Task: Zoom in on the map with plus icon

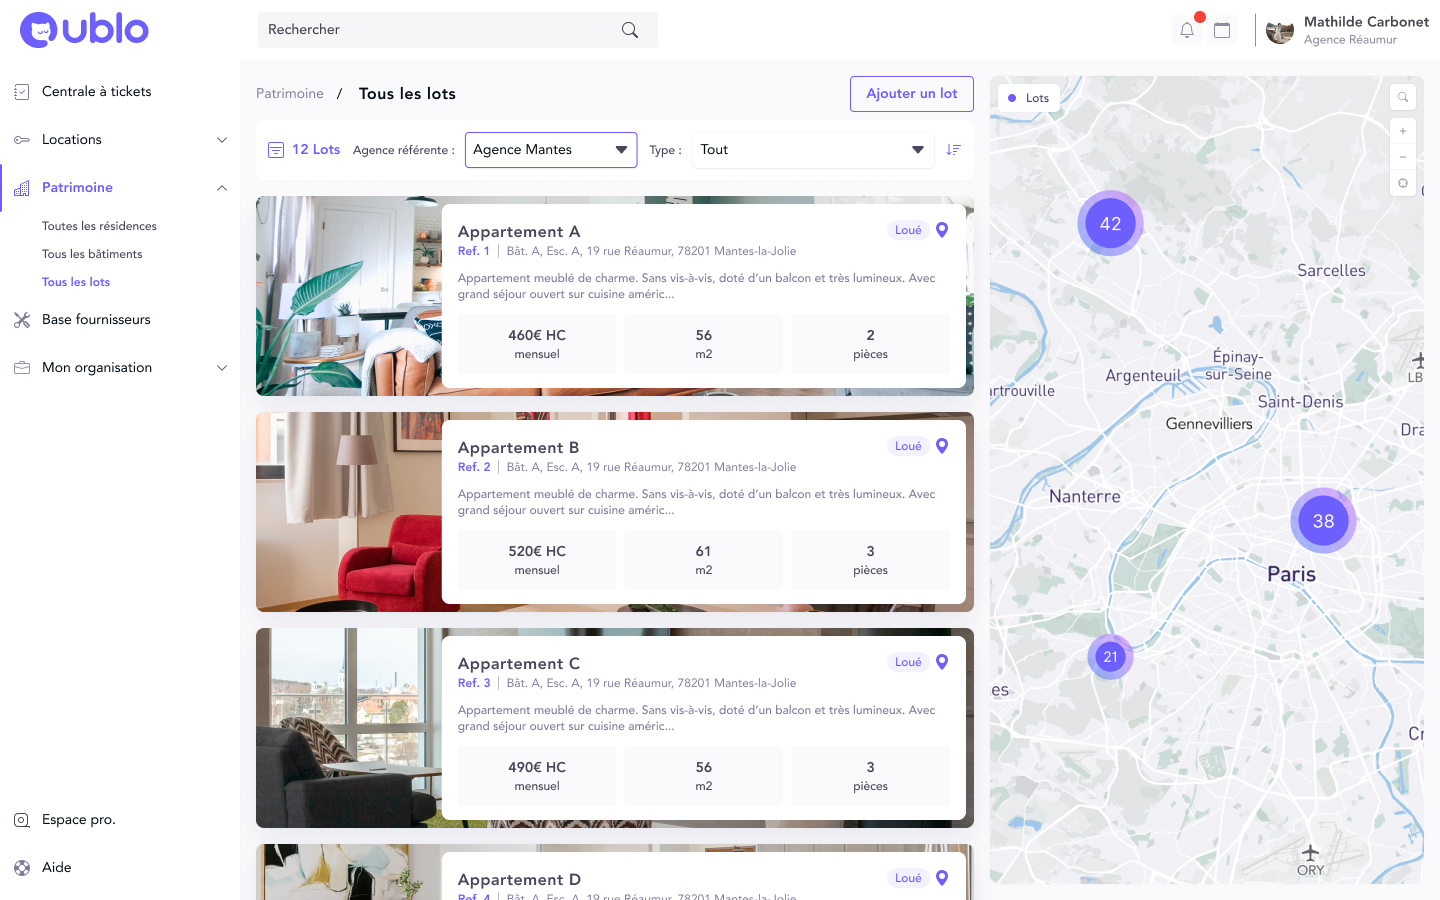Action: pos(1403,131)
